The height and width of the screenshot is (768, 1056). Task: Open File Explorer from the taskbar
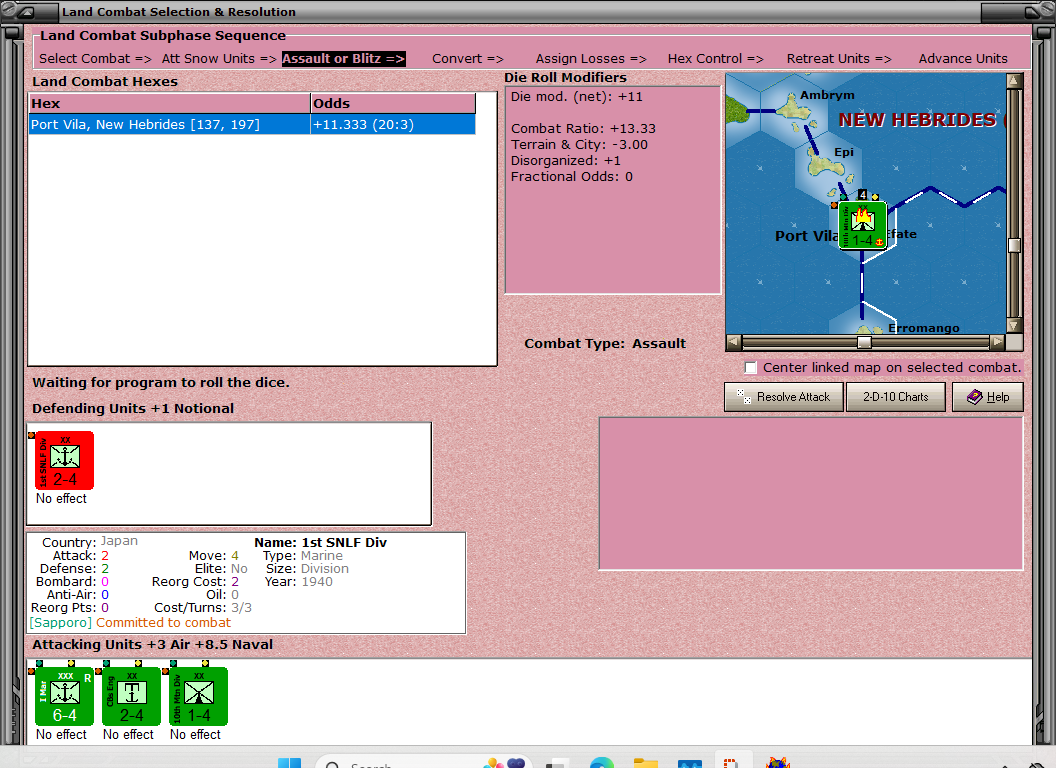645,763
